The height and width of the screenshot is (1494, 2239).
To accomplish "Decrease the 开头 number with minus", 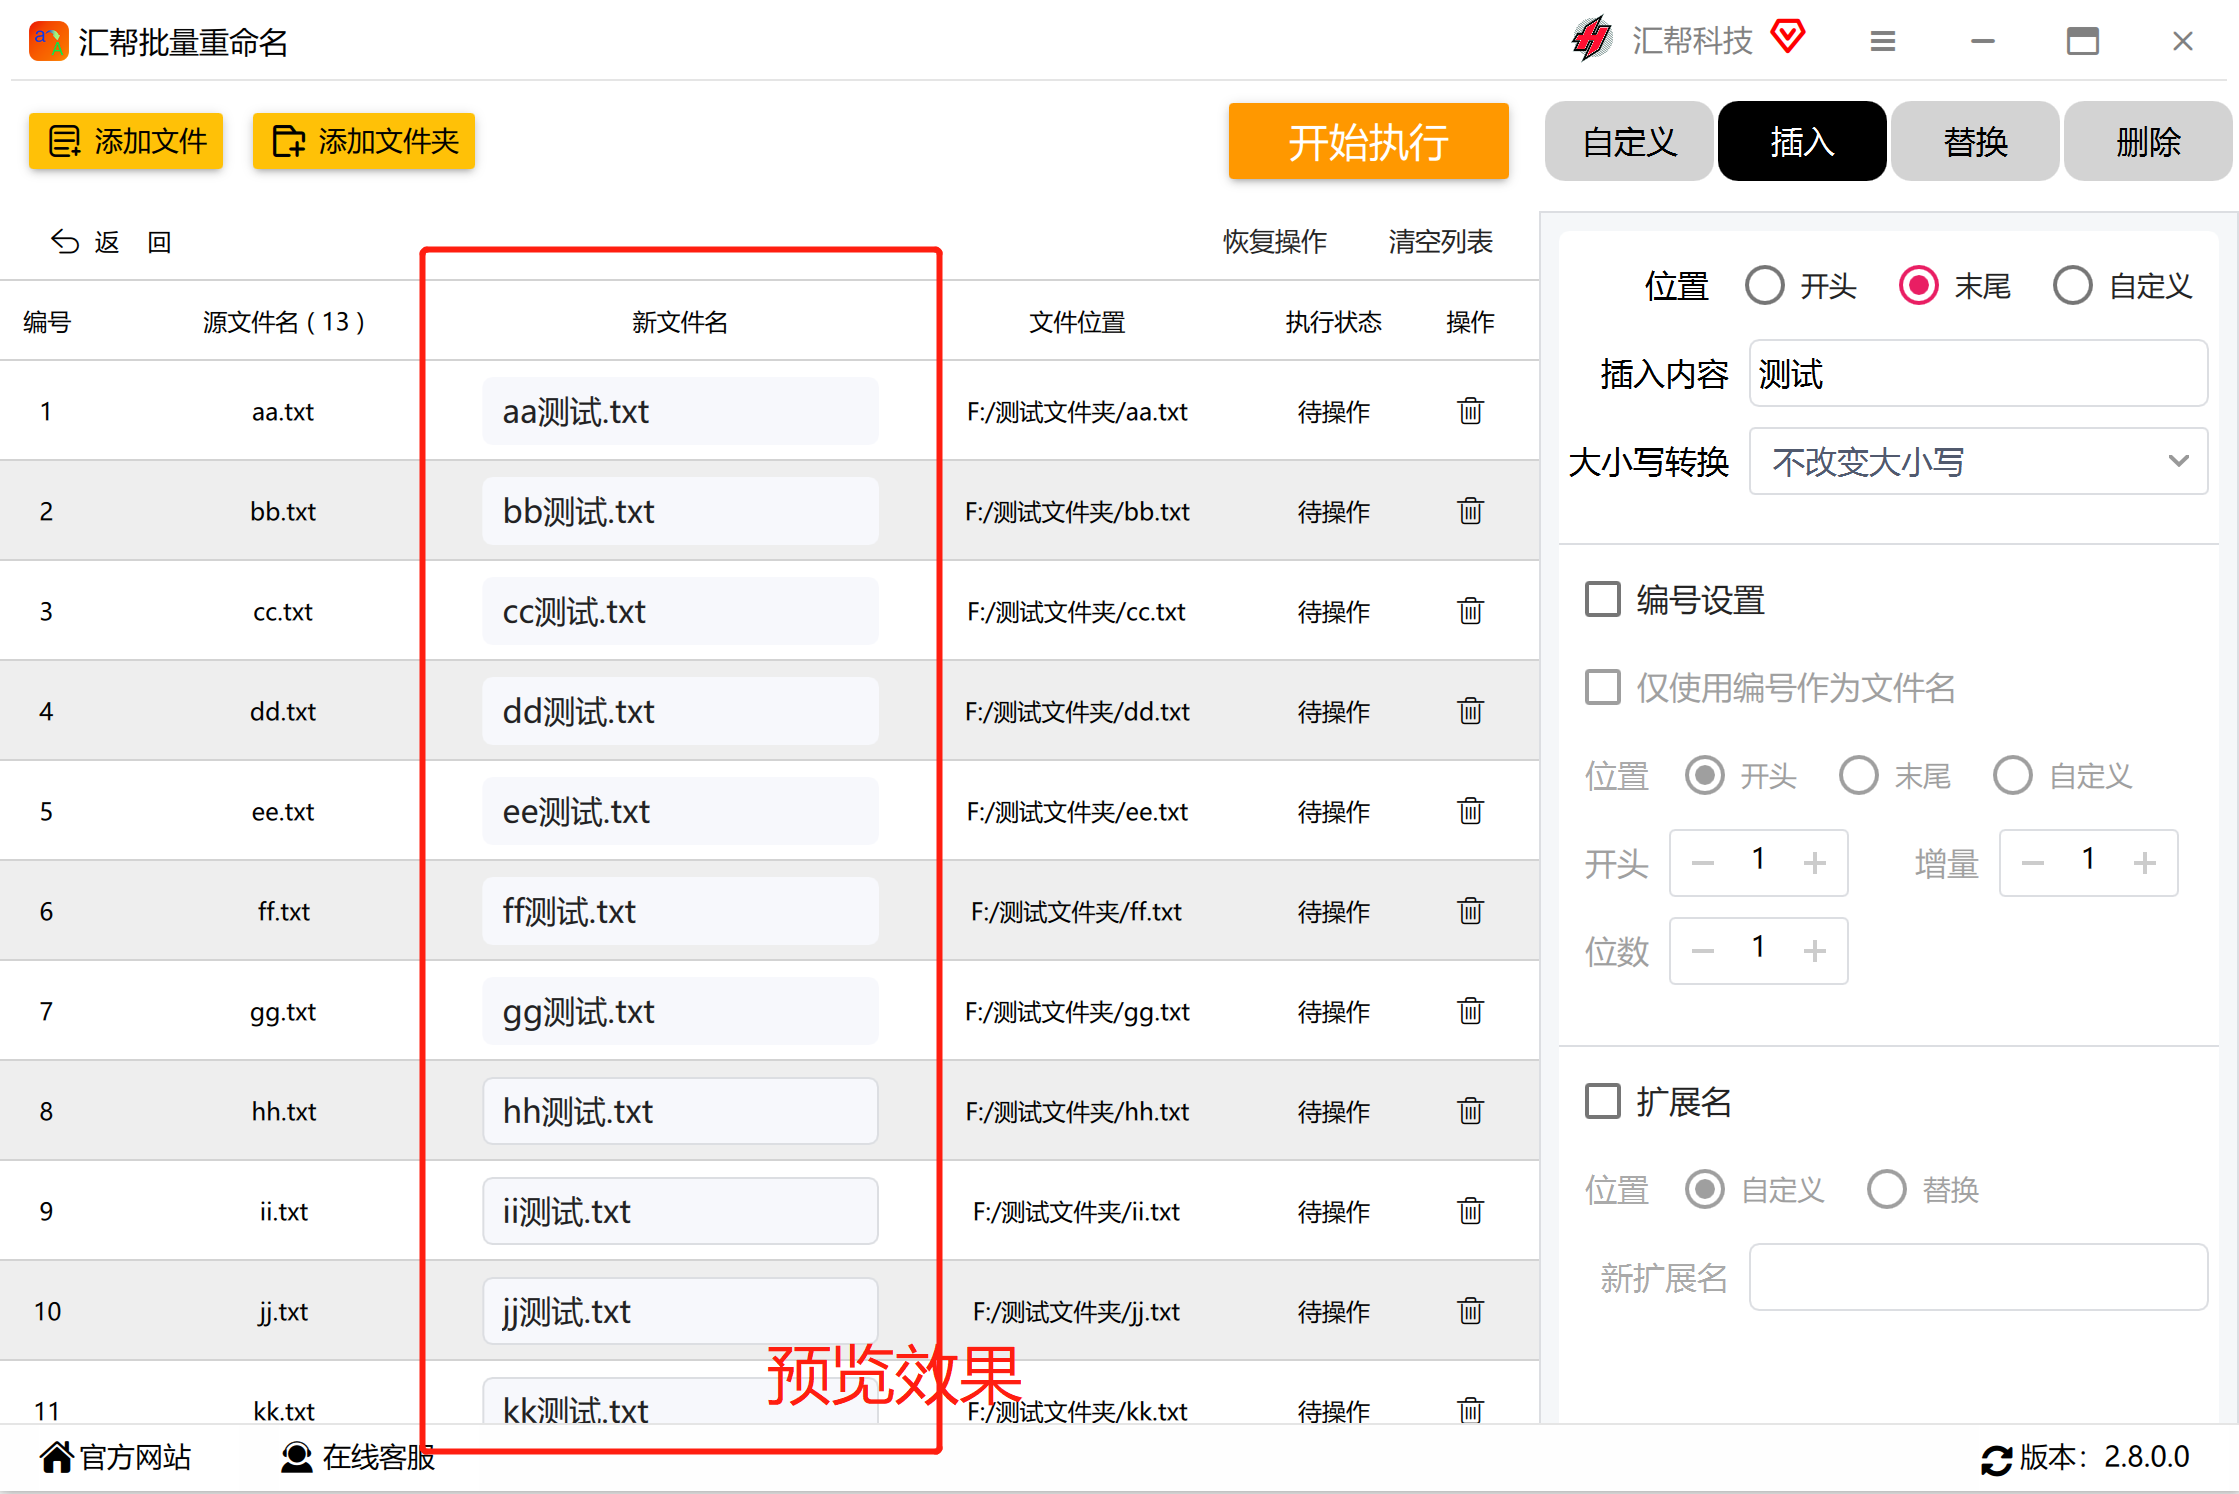I will [1702, 862].
